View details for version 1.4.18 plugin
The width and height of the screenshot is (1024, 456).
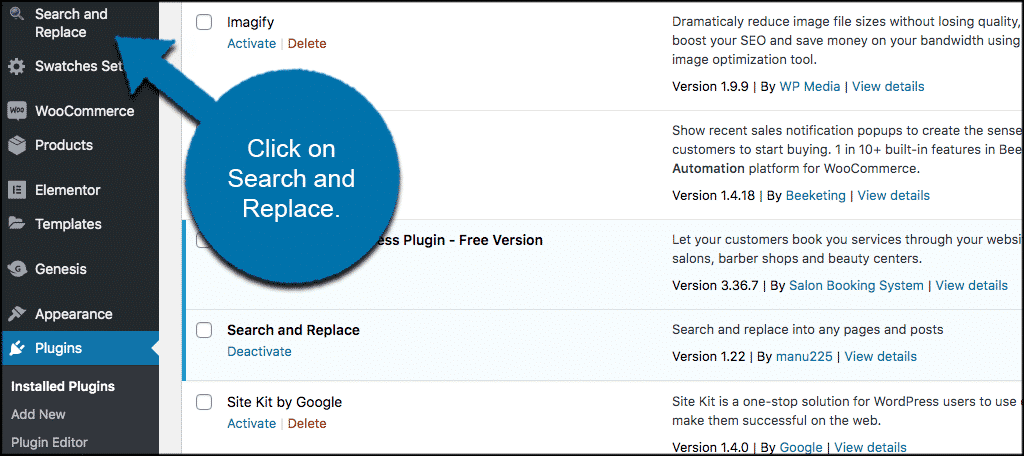(x=893, y=195)
